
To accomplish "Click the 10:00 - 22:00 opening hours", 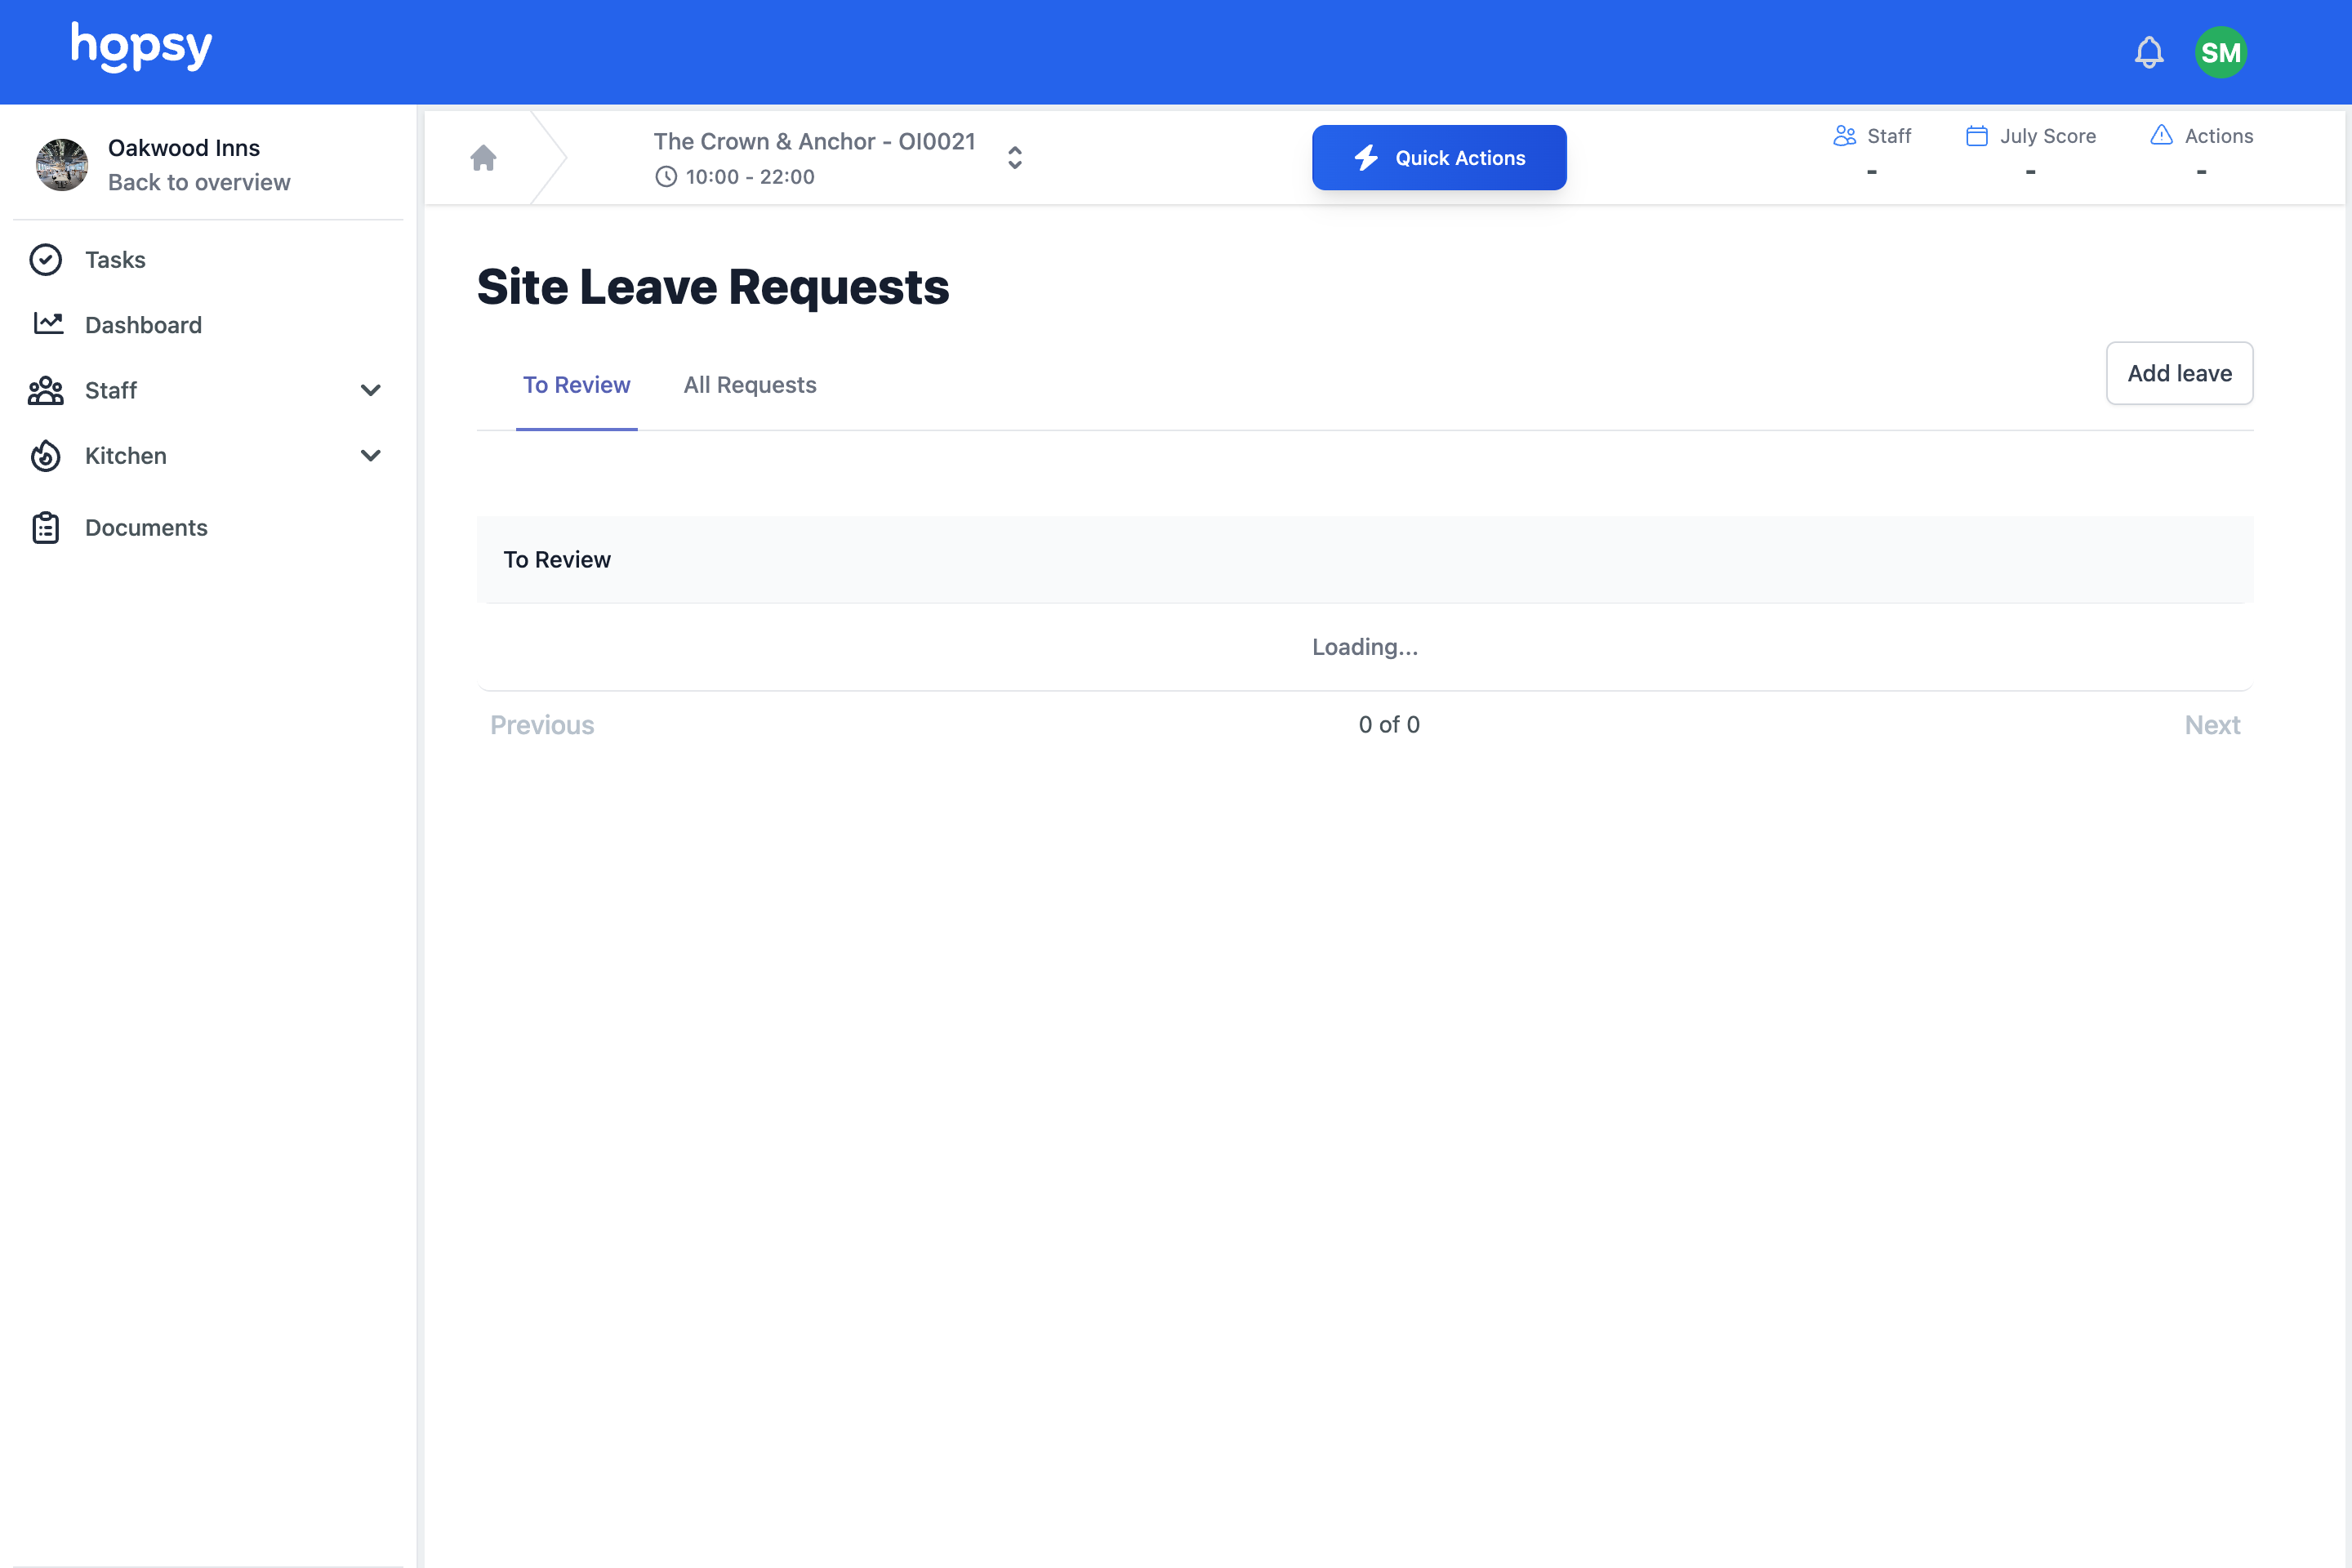I will click(750, 177).
